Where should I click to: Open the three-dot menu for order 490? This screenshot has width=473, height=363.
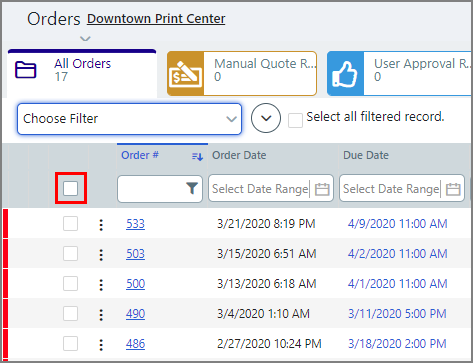(101, 315)
